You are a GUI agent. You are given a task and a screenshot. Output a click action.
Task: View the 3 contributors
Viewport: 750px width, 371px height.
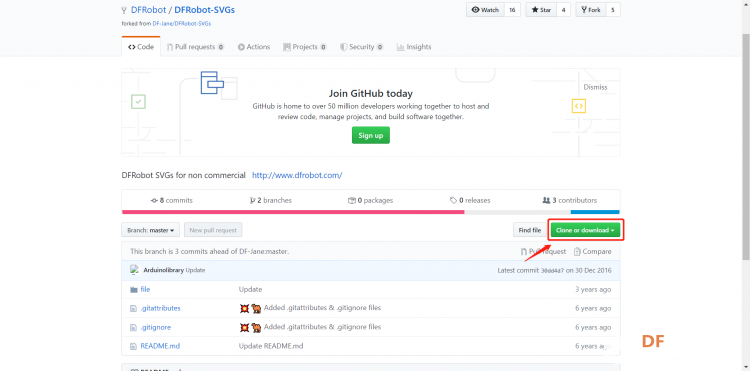(x=570, y=200)
